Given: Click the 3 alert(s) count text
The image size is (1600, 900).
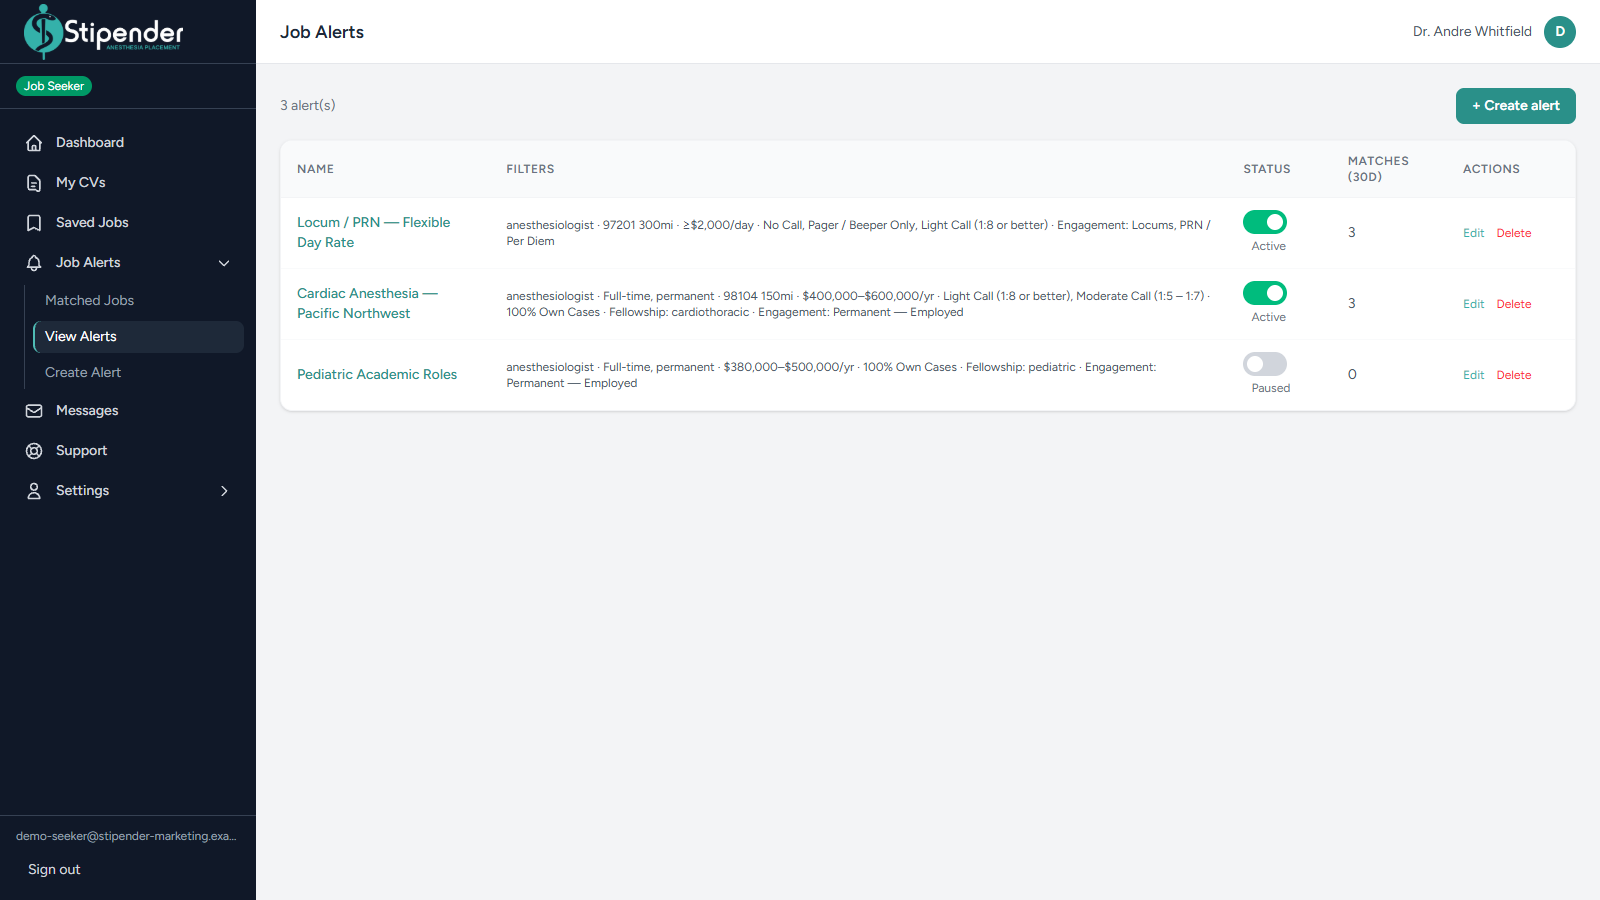Looking at the screenshot, I should click(308, 105).
